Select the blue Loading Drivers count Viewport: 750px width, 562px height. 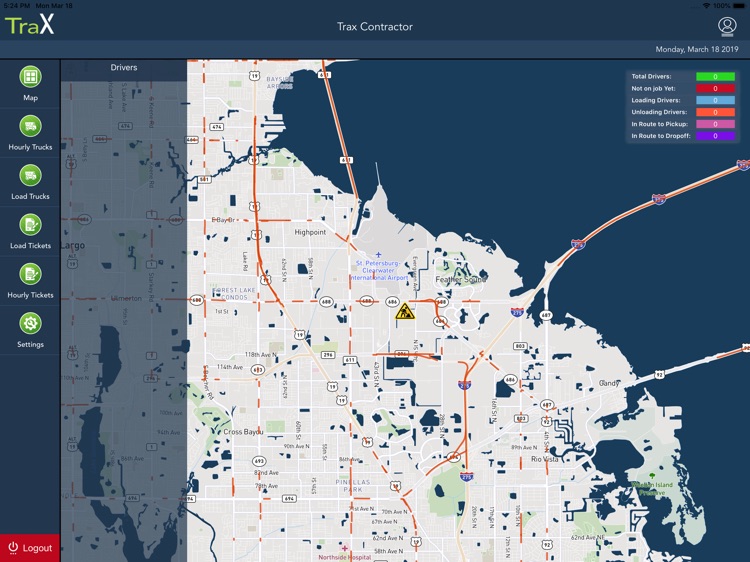point(714,100)
